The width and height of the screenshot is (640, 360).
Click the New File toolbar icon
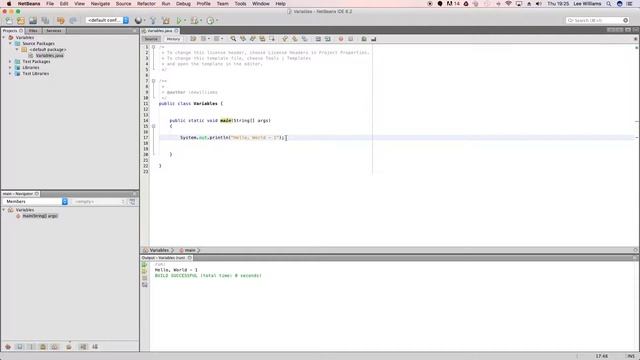point(9,20)
